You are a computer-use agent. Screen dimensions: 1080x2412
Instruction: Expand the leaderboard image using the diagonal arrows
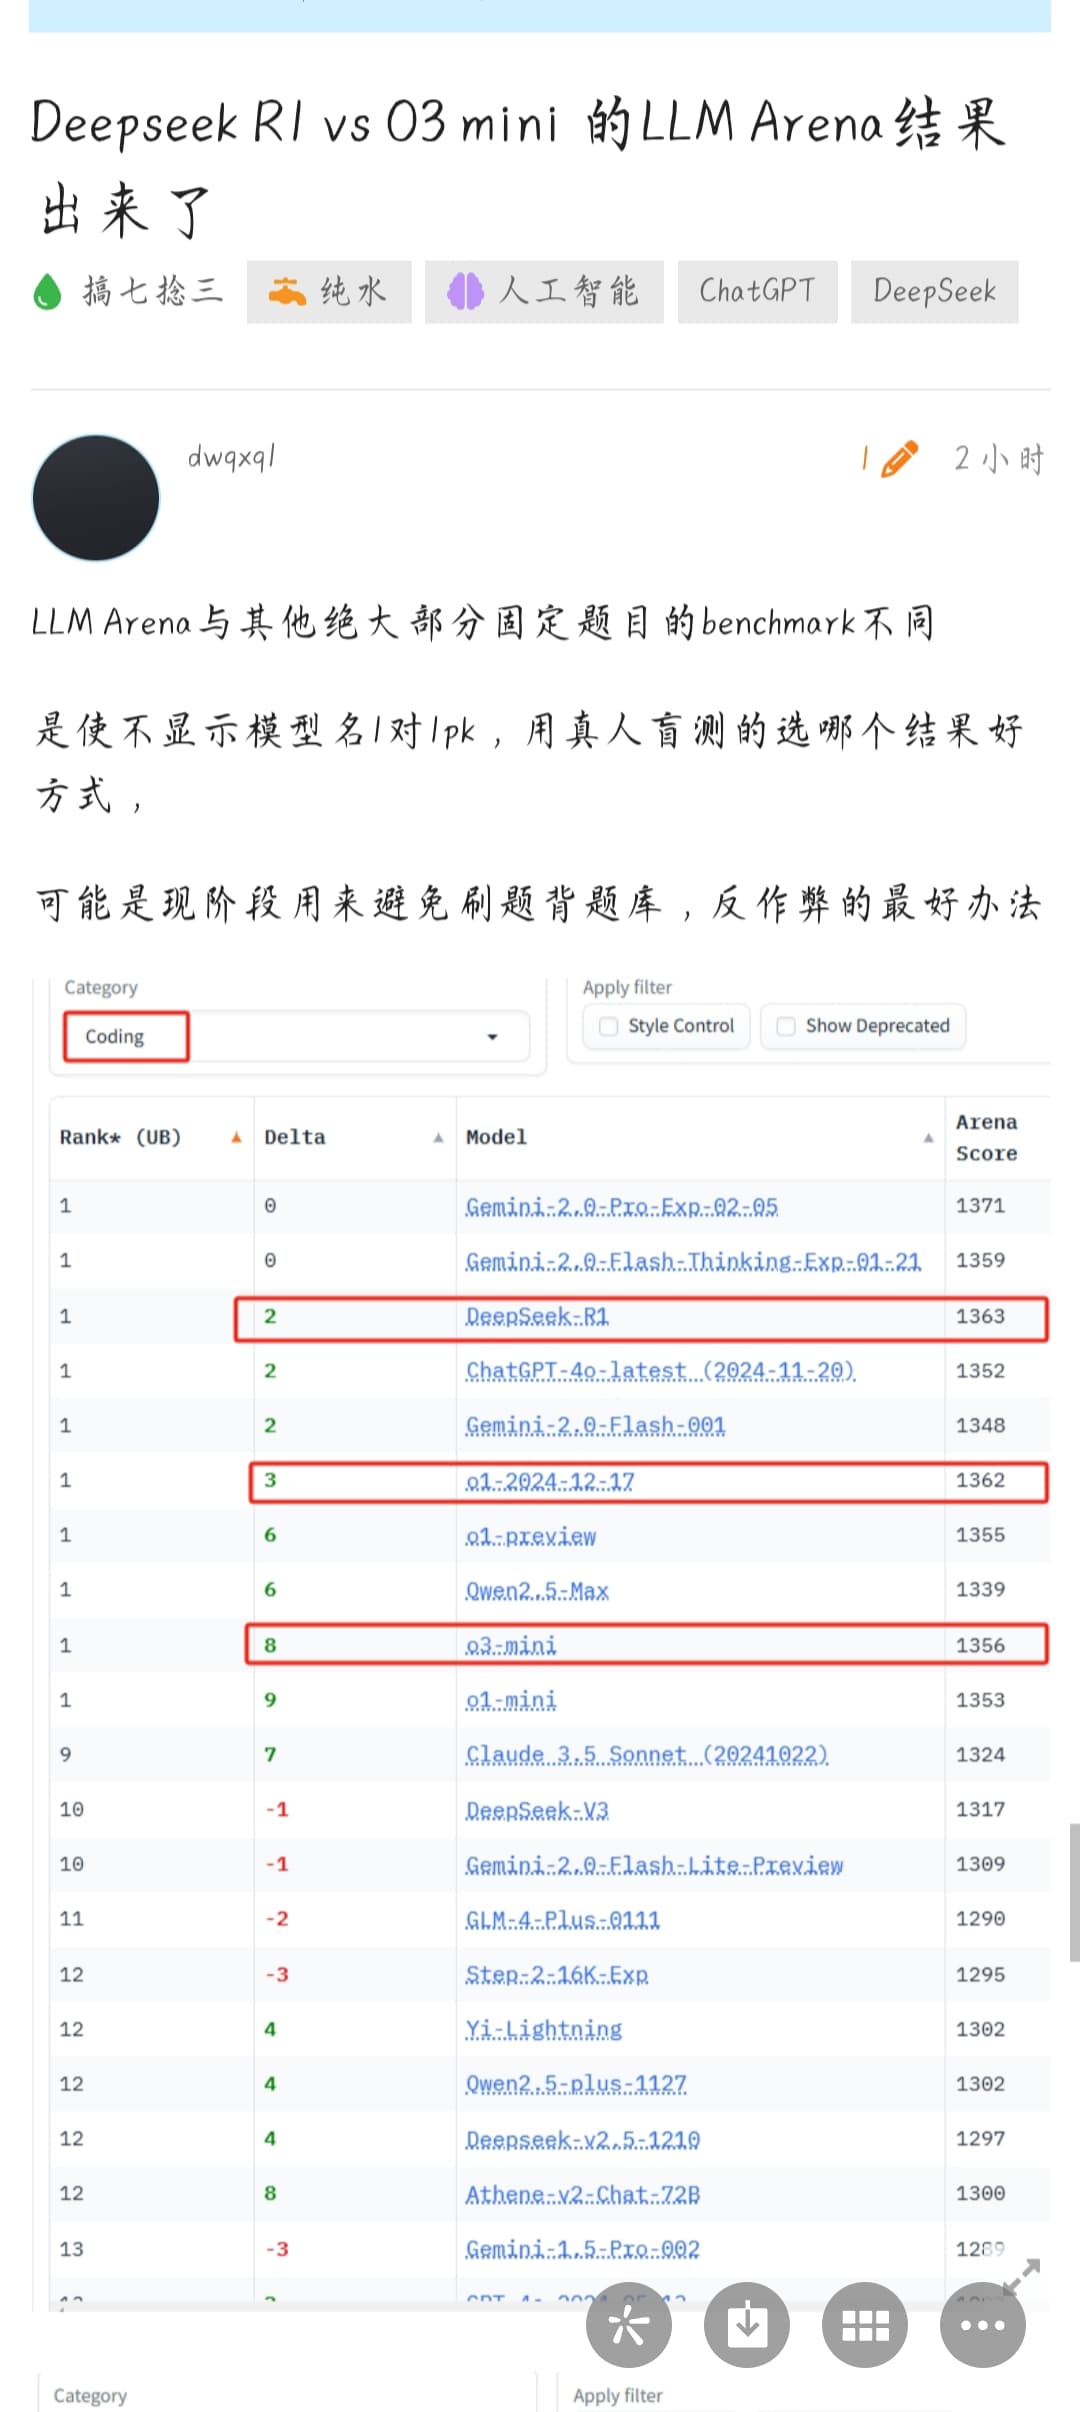point(1022,2276)
